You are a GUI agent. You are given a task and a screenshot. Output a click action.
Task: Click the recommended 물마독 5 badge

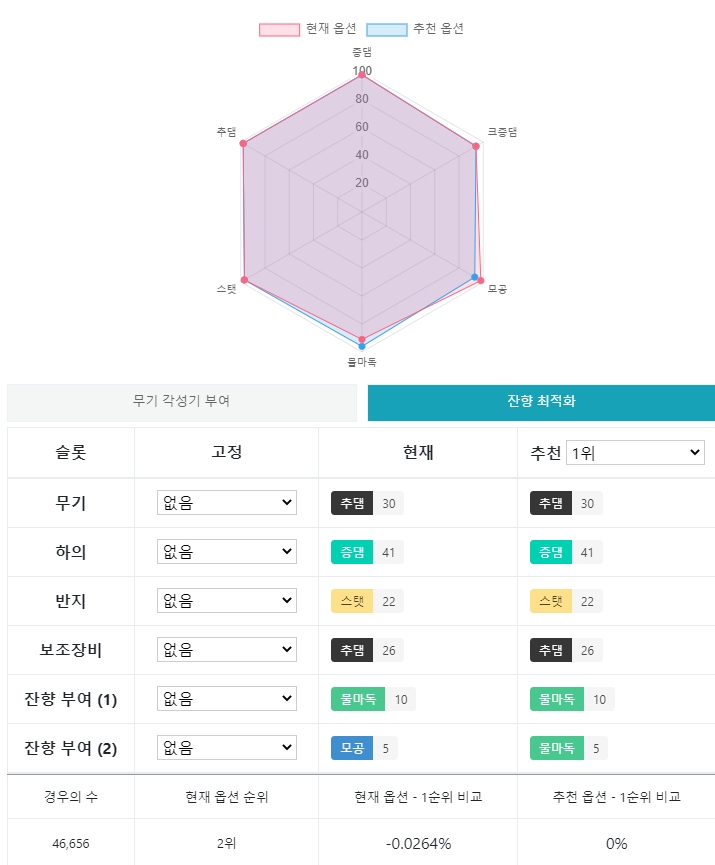point(569,749)
